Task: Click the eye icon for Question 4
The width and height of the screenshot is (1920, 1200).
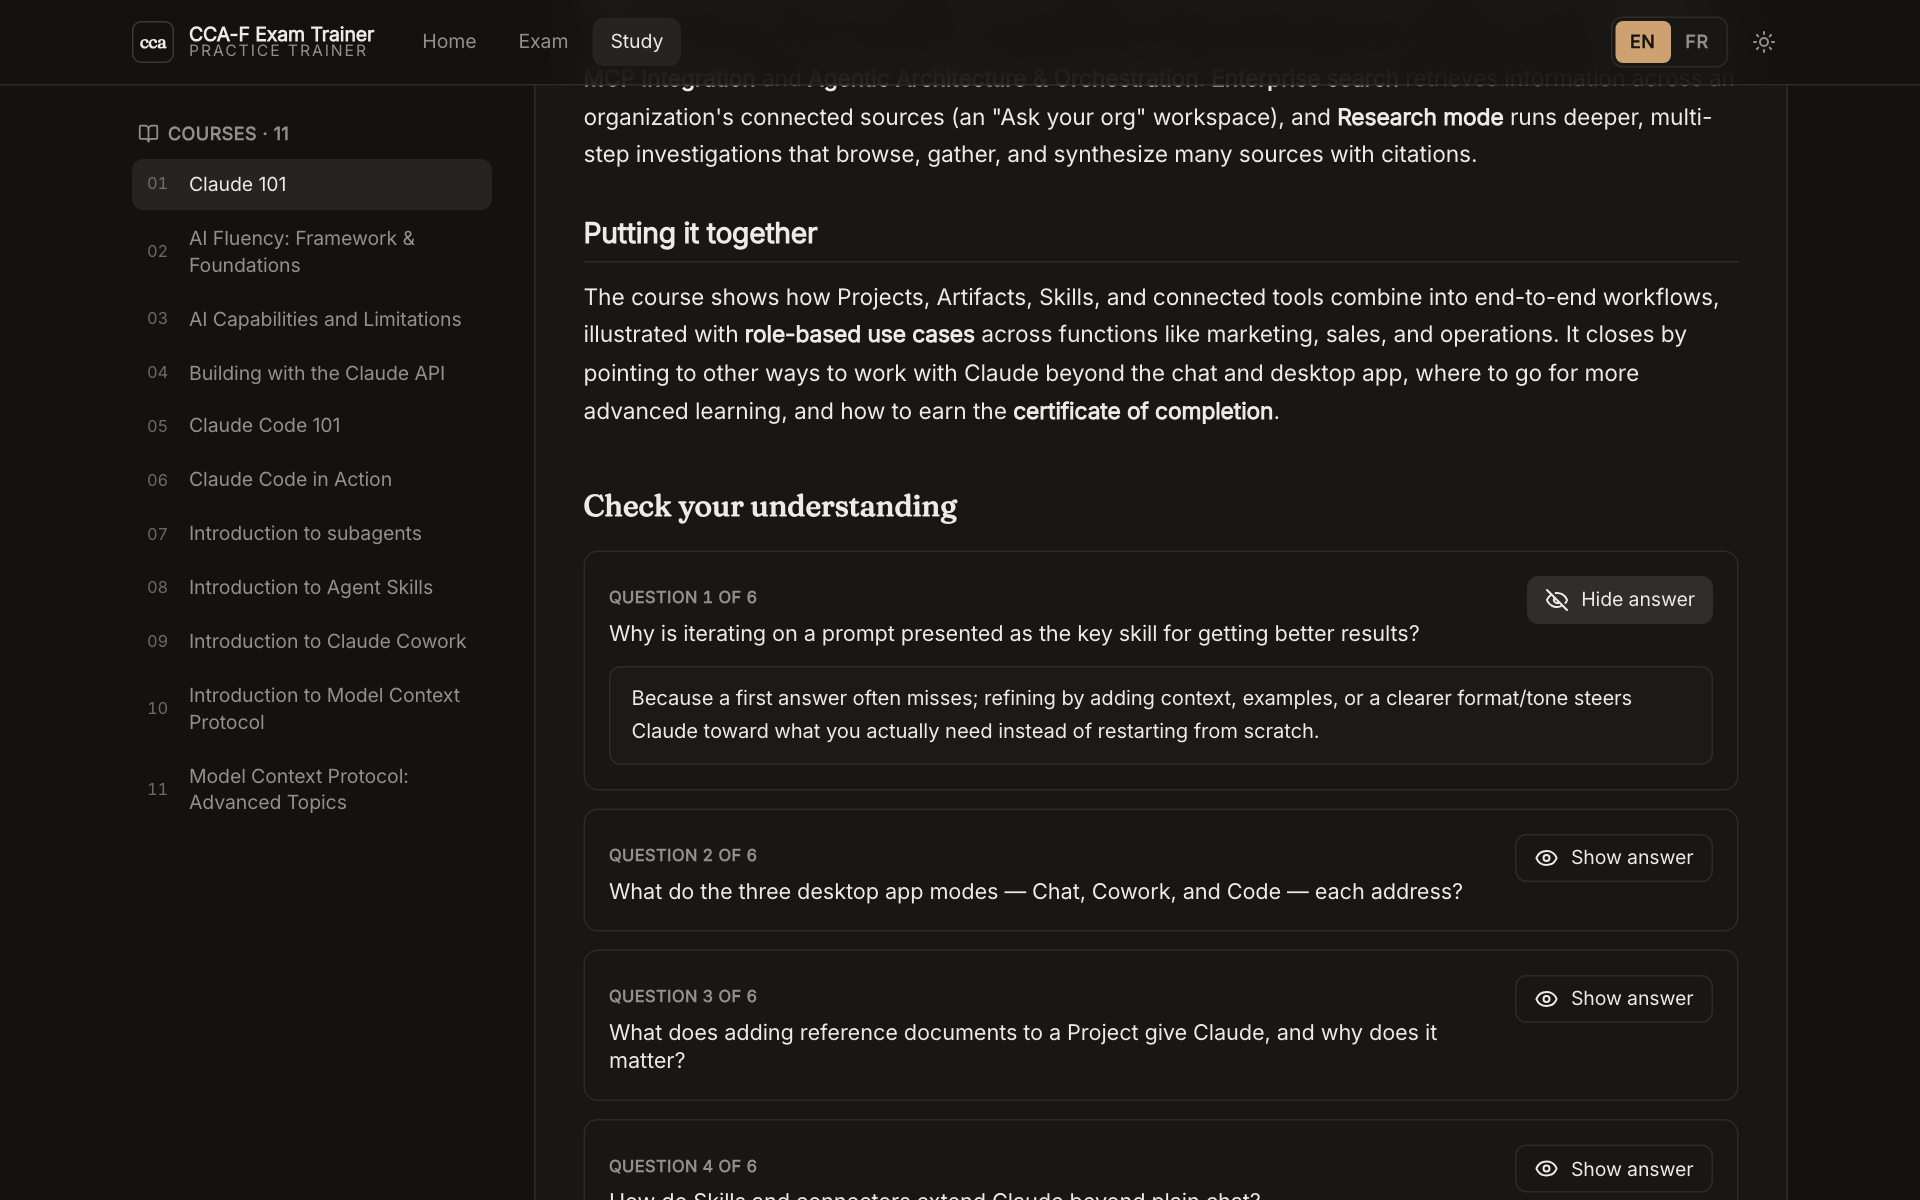Action: point(1546,1169)
